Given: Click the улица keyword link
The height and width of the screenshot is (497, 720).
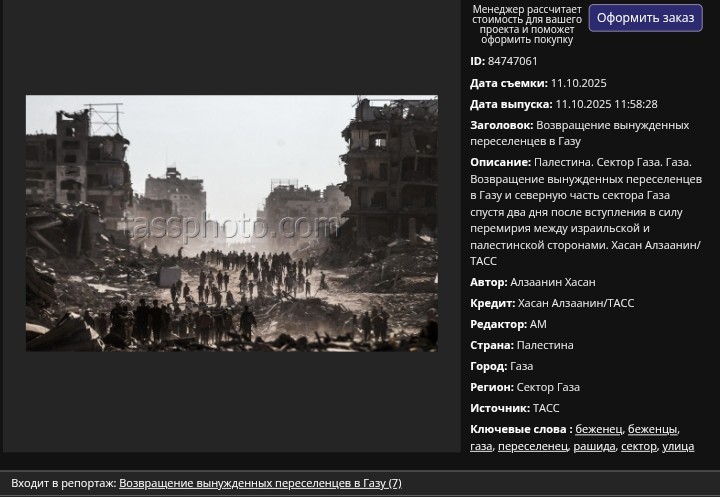Looking at the screenshot, I should coord(678,446).
